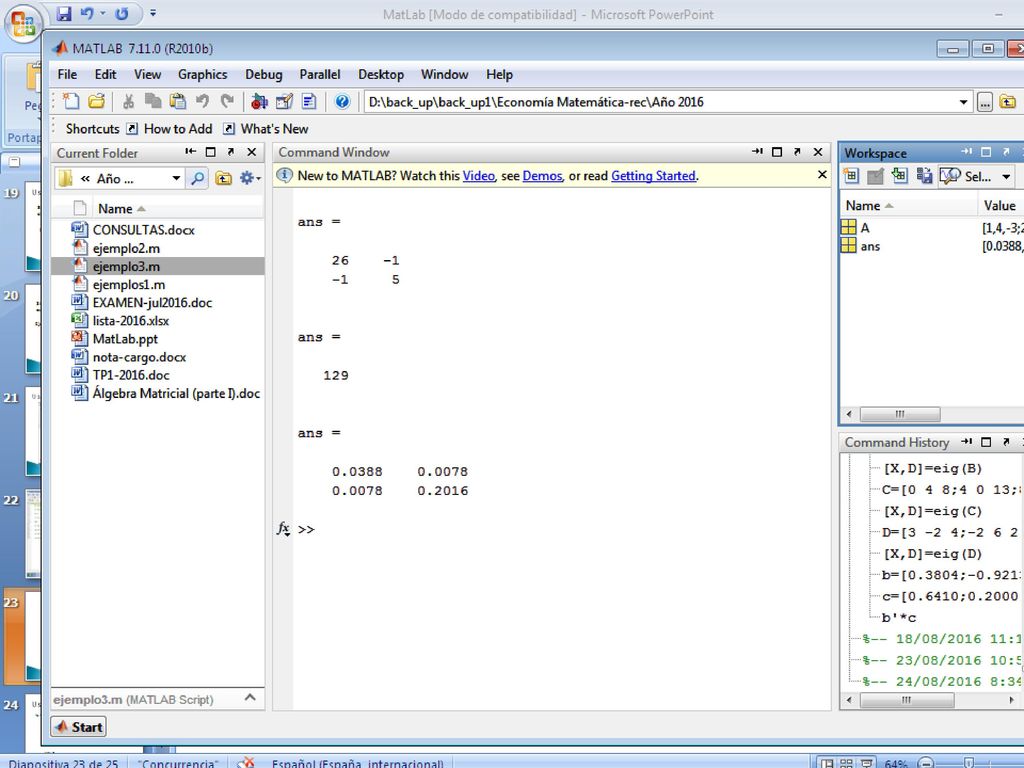Image resolution: width=1024 pixels, height=768 pixels.
Task: Click the current folder path input field
Action: (x=660, y=102)
